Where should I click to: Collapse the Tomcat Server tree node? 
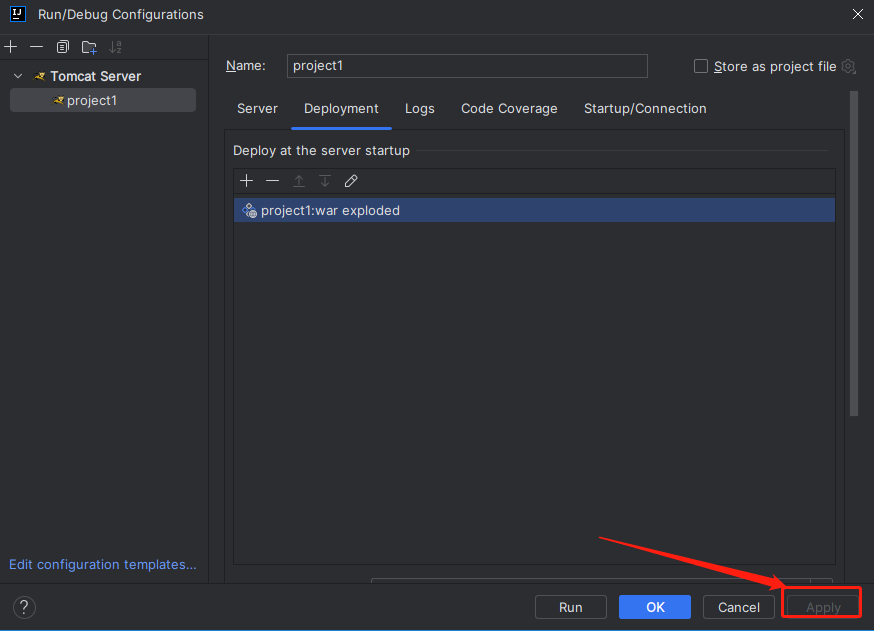click(18, 76)
